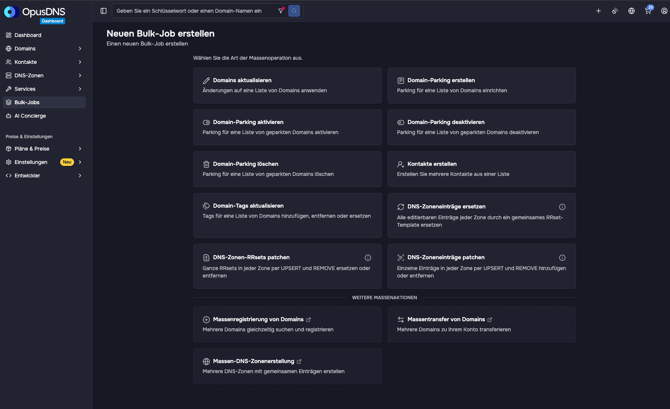Click the blue Dashboard badge under logo

click(x=53, y=21)
